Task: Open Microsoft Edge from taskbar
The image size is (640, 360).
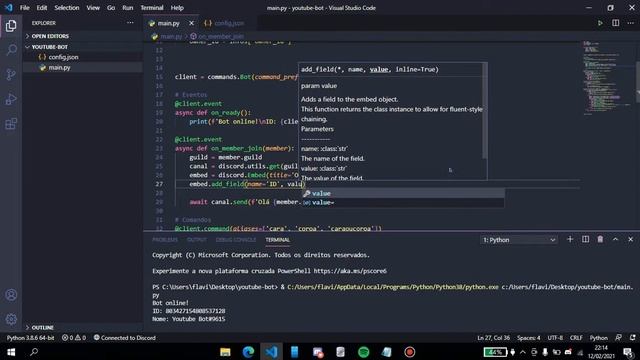Action: tap(248, 352)
